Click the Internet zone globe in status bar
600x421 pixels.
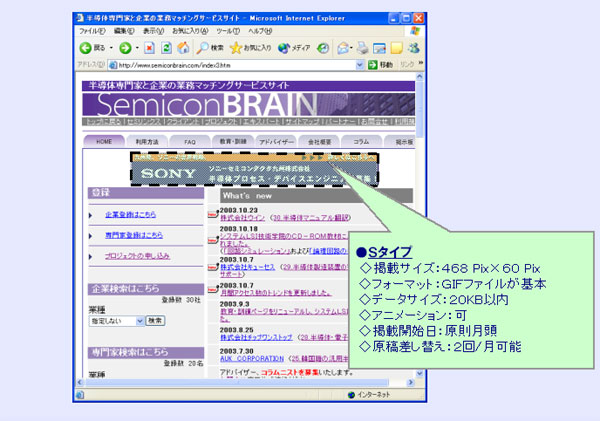(351, 395)
